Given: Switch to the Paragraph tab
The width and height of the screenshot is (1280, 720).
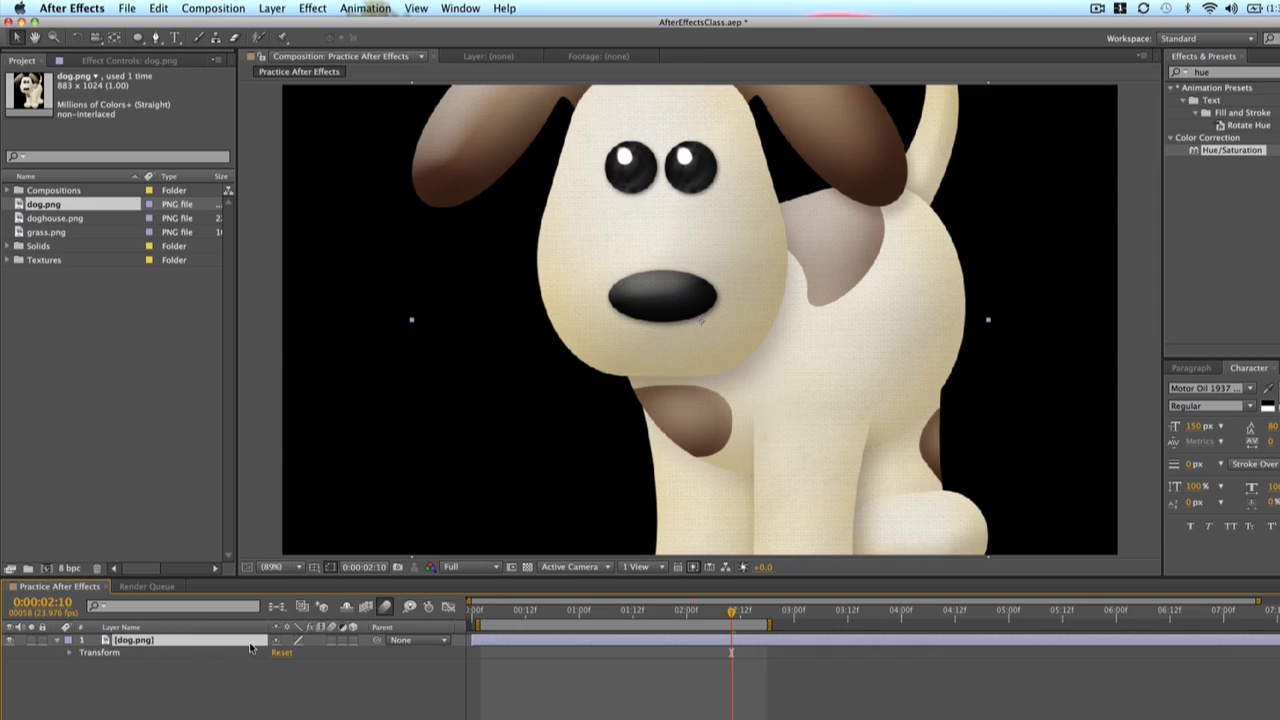Looking at the screenshot, I should click(1191, 368).
